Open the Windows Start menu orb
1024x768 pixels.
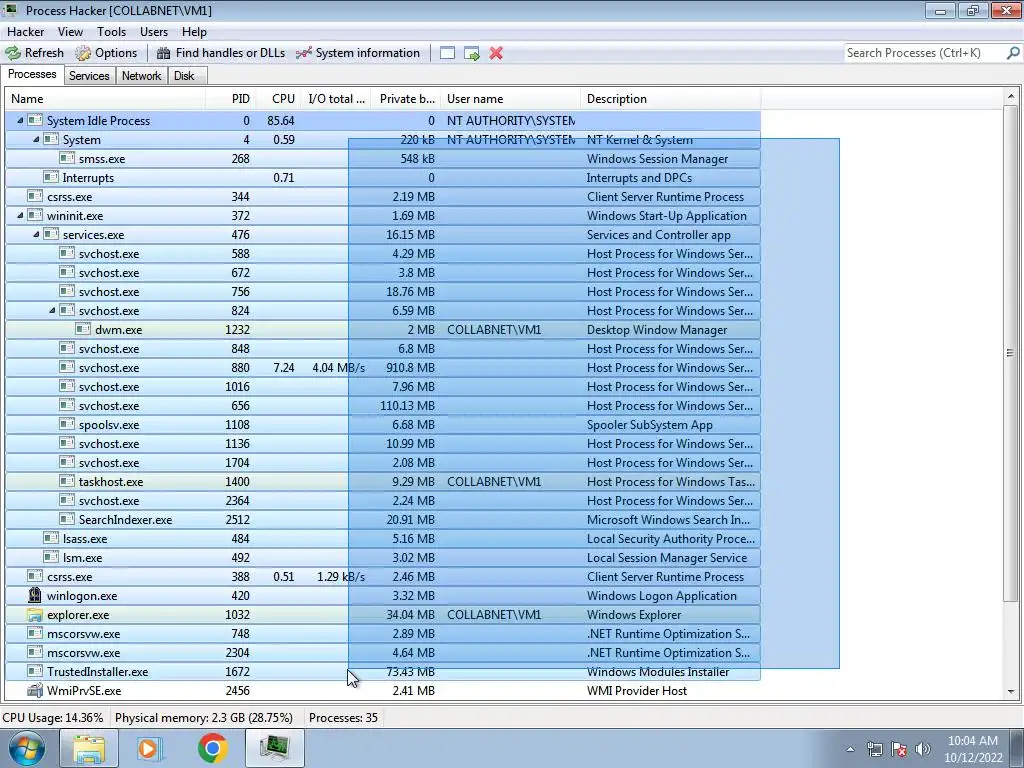click(x=27, y=748)
